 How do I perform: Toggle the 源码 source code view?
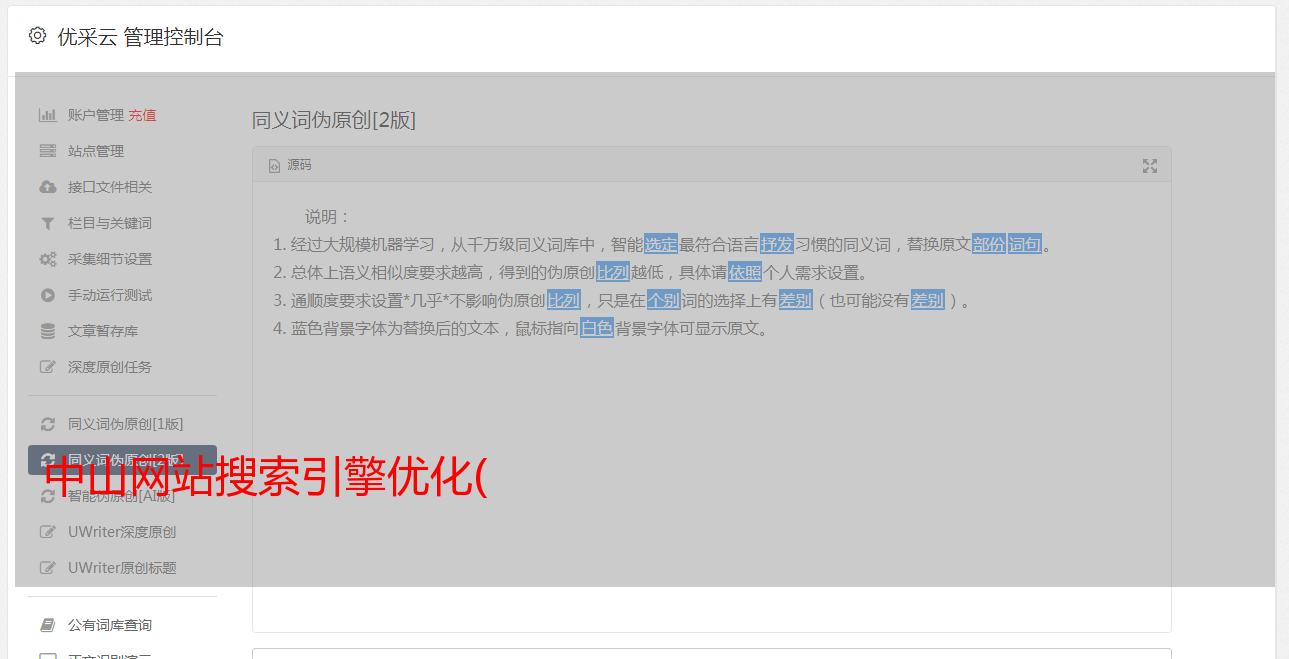click(x=290, y=165)
